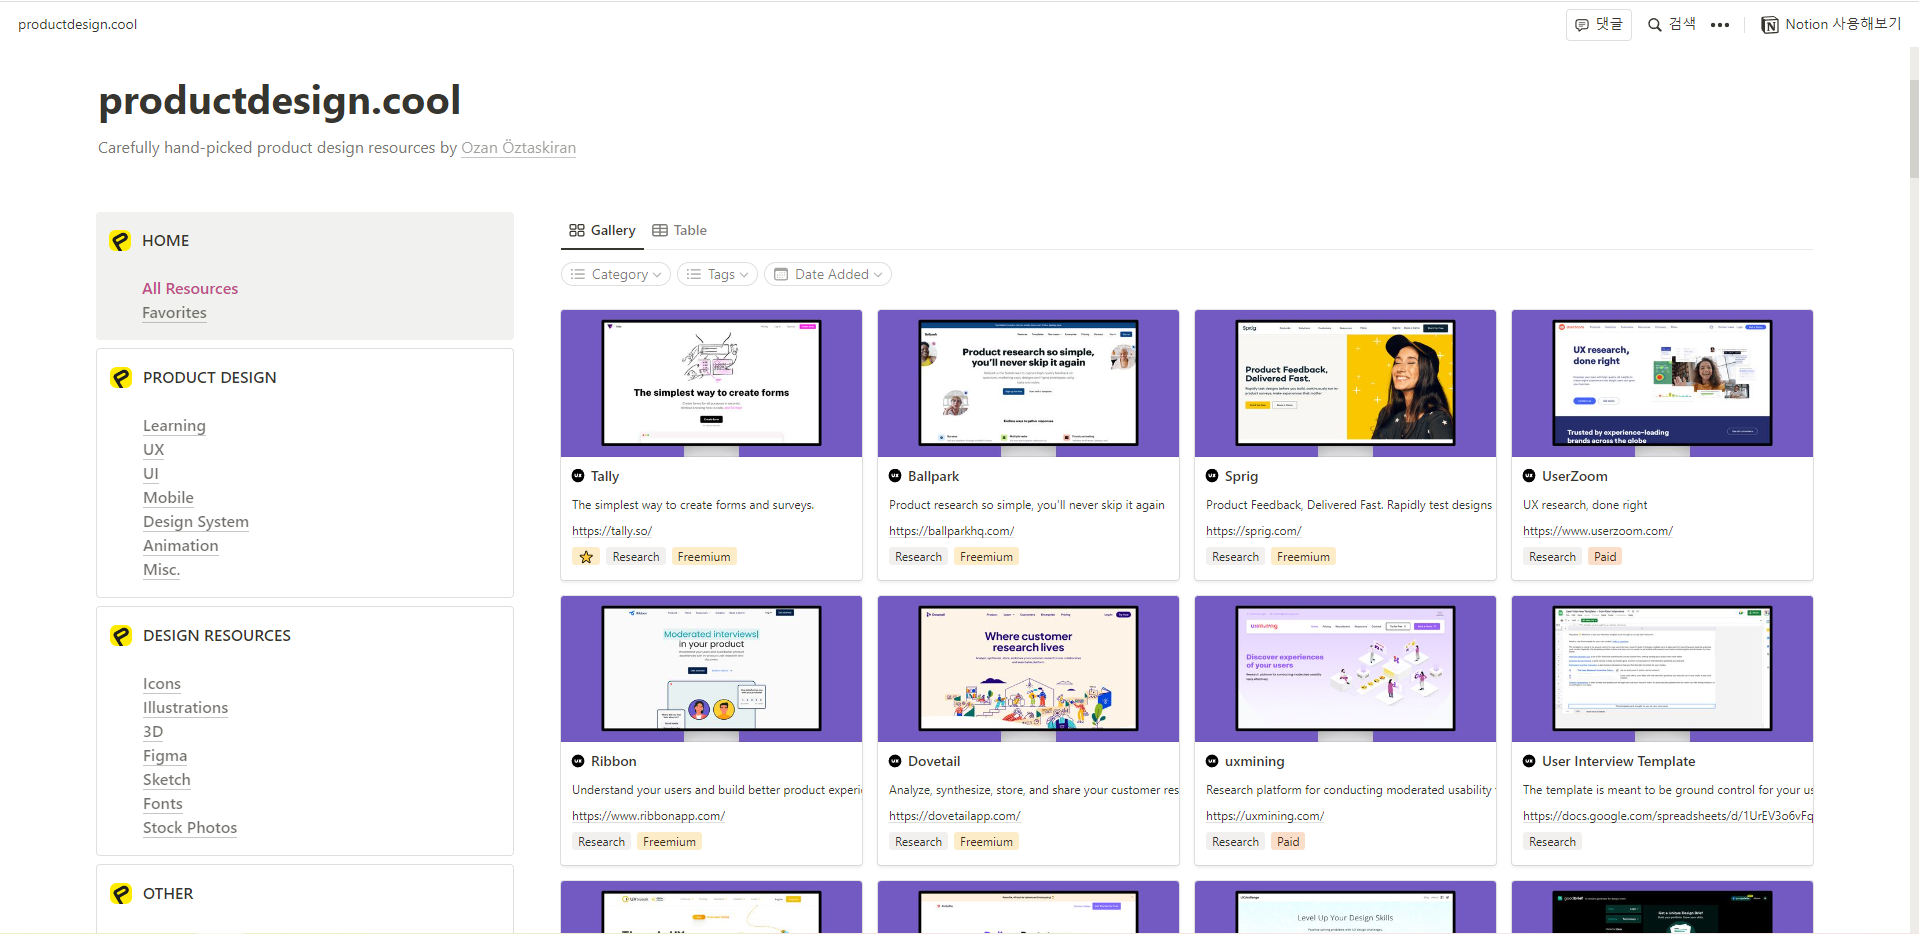Open the Sprig card thumbnail
The image size is (1919, 934).
pyautogui.click(x=1345, y=383)
